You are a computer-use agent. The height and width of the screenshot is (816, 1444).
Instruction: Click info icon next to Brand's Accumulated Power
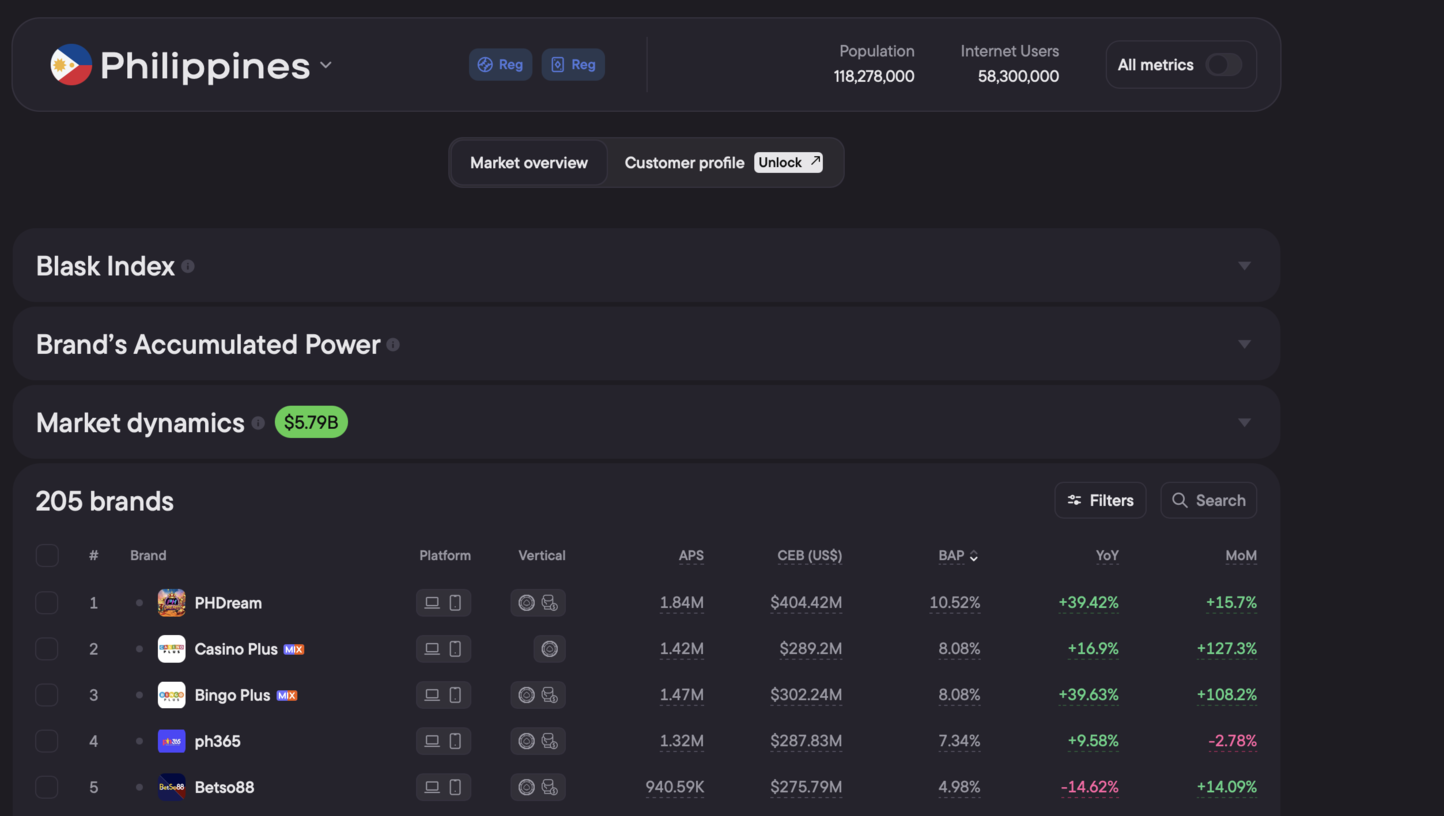pyautogui.click(x=393, y=345)
